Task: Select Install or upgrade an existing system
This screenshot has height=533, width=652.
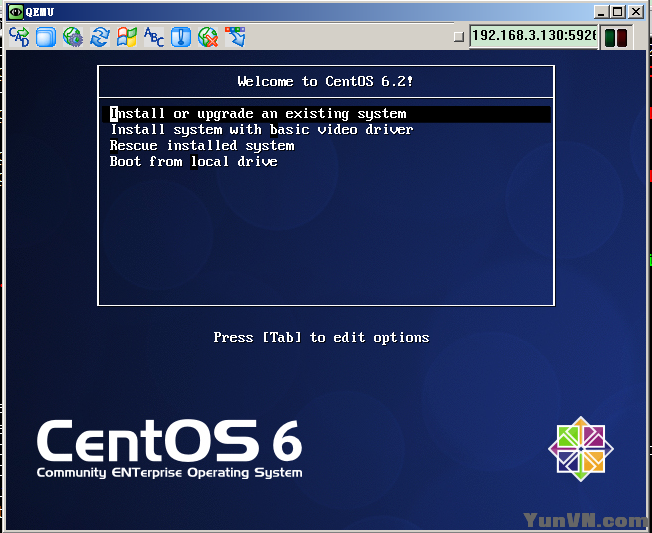Action: pyautogui.click(x=326, y=114)
